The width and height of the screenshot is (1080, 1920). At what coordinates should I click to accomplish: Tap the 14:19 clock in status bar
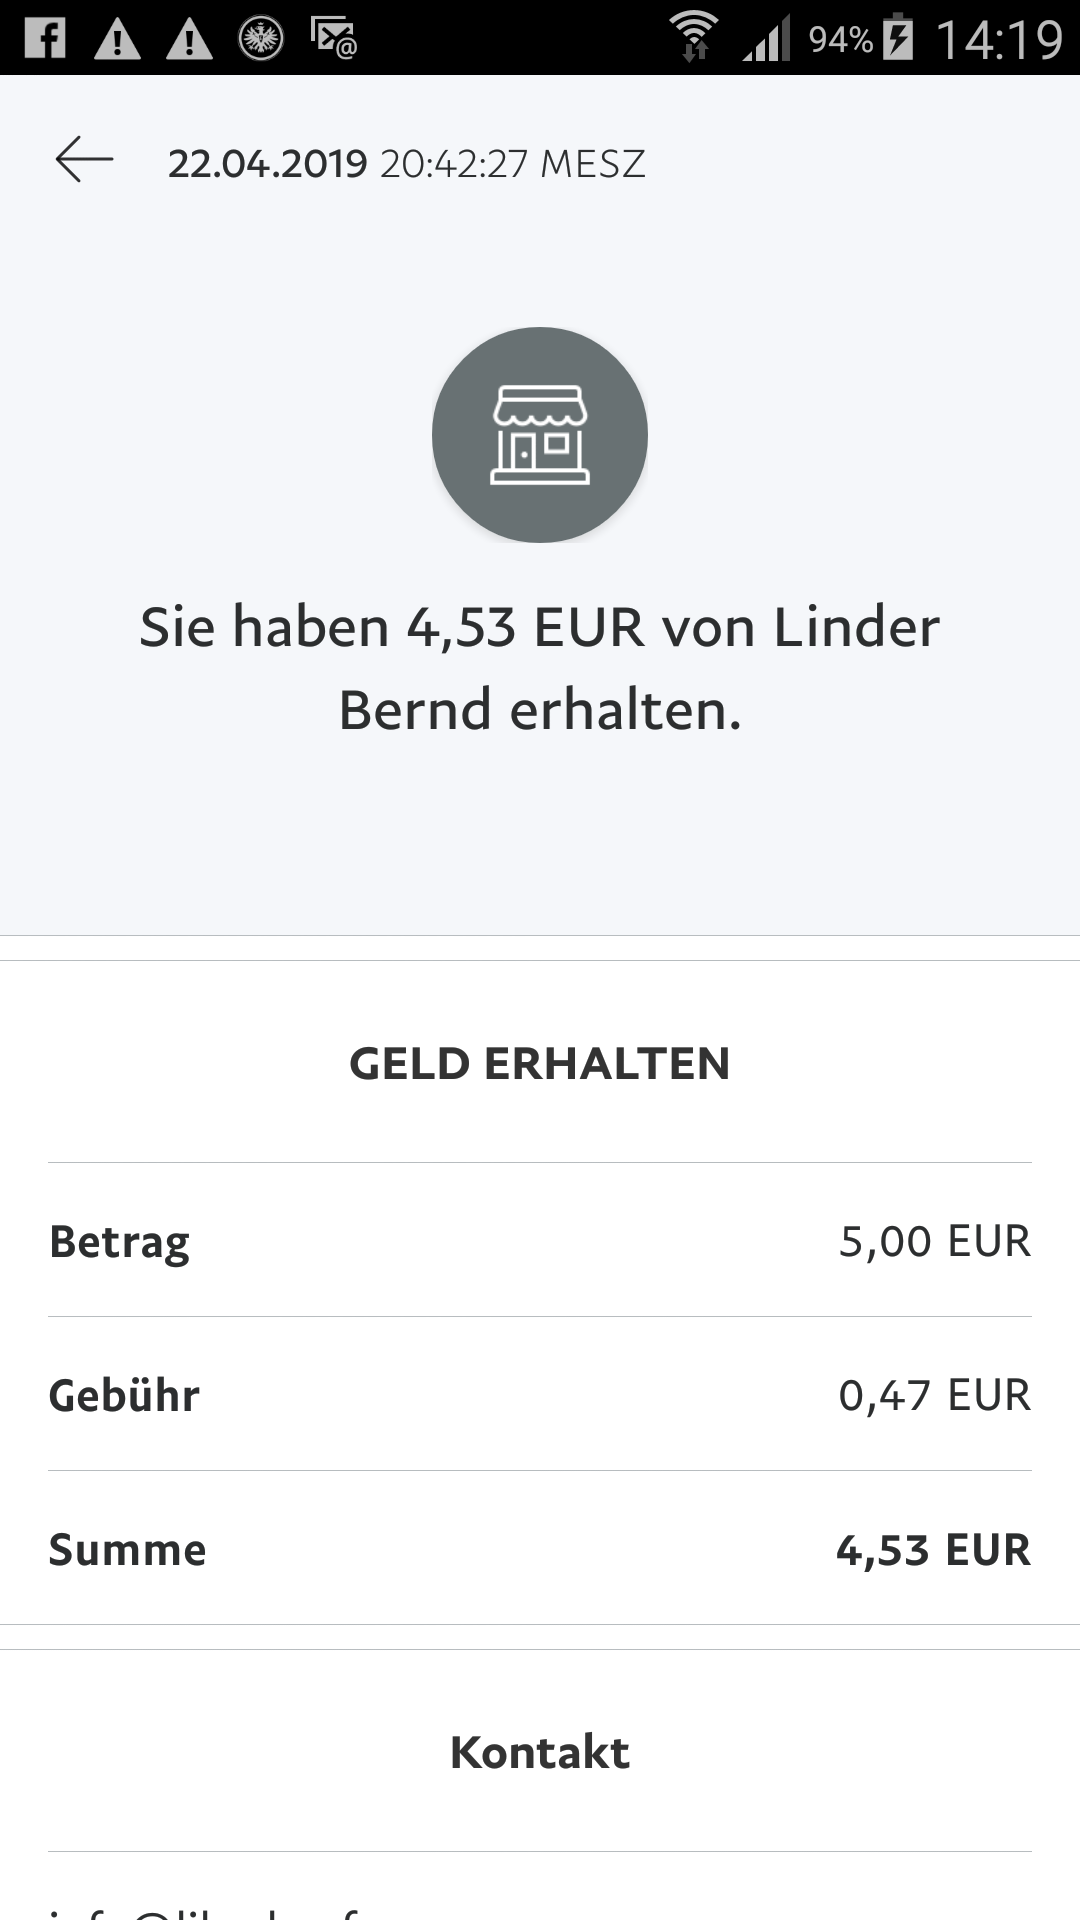tap(998, 39)
